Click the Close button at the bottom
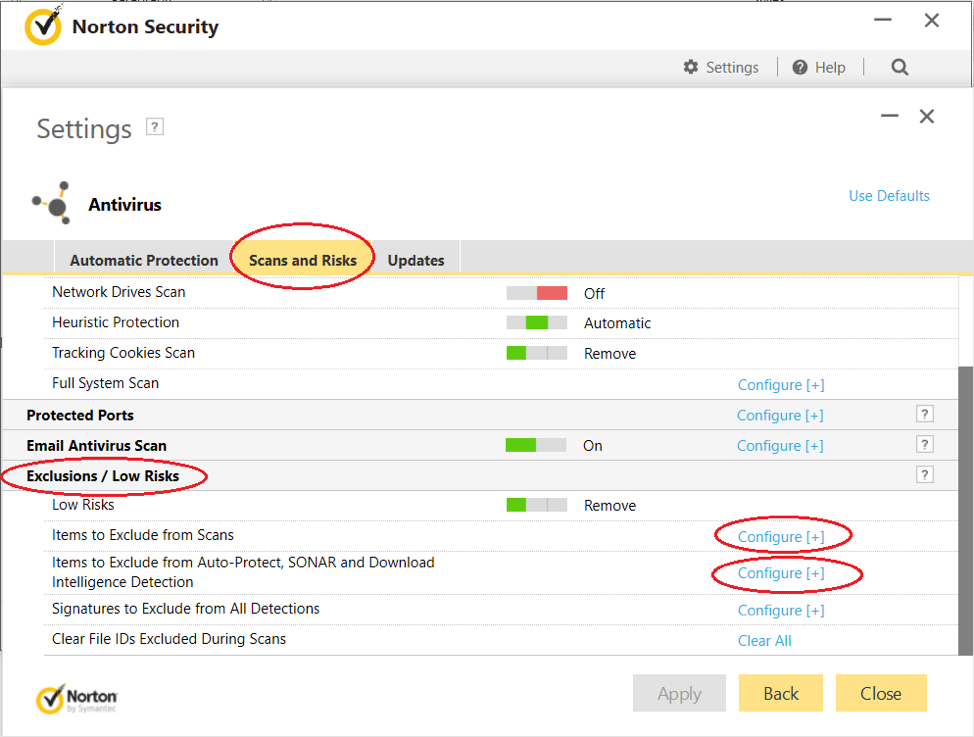 pyautogui.click(x=881, y=693)
